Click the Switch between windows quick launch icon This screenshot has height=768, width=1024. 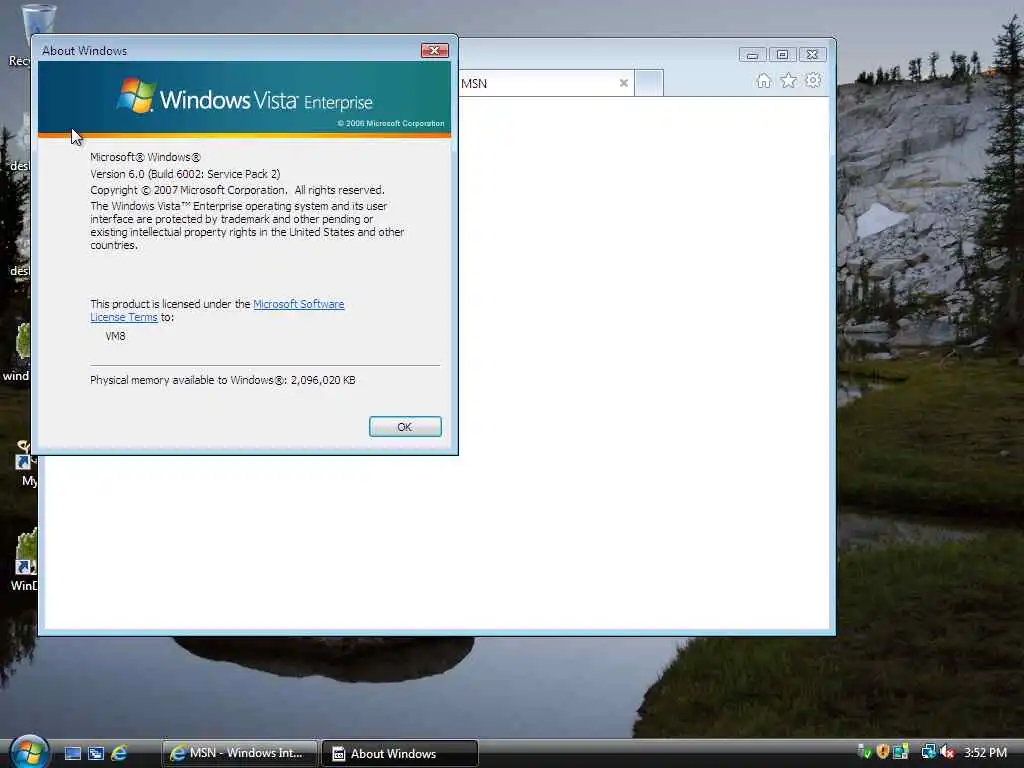point(96,754)
